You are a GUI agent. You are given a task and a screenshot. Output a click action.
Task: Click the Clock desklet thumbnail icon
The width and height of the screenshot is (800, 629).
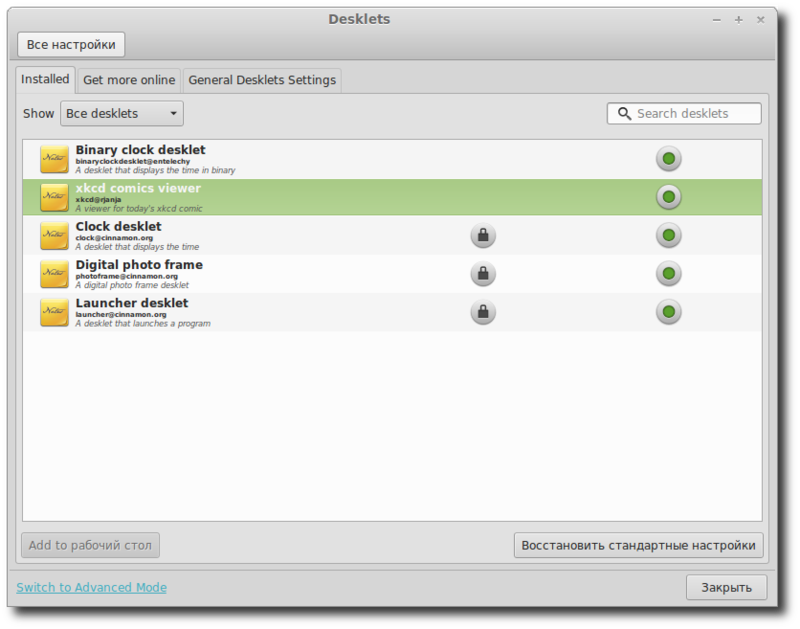pos(54,235)
